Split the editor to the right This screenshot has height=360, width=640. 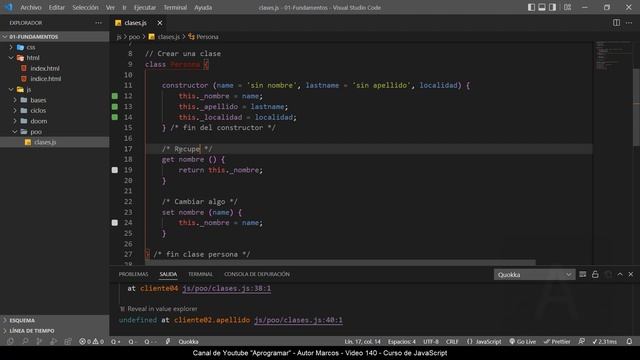click(616, 23)
